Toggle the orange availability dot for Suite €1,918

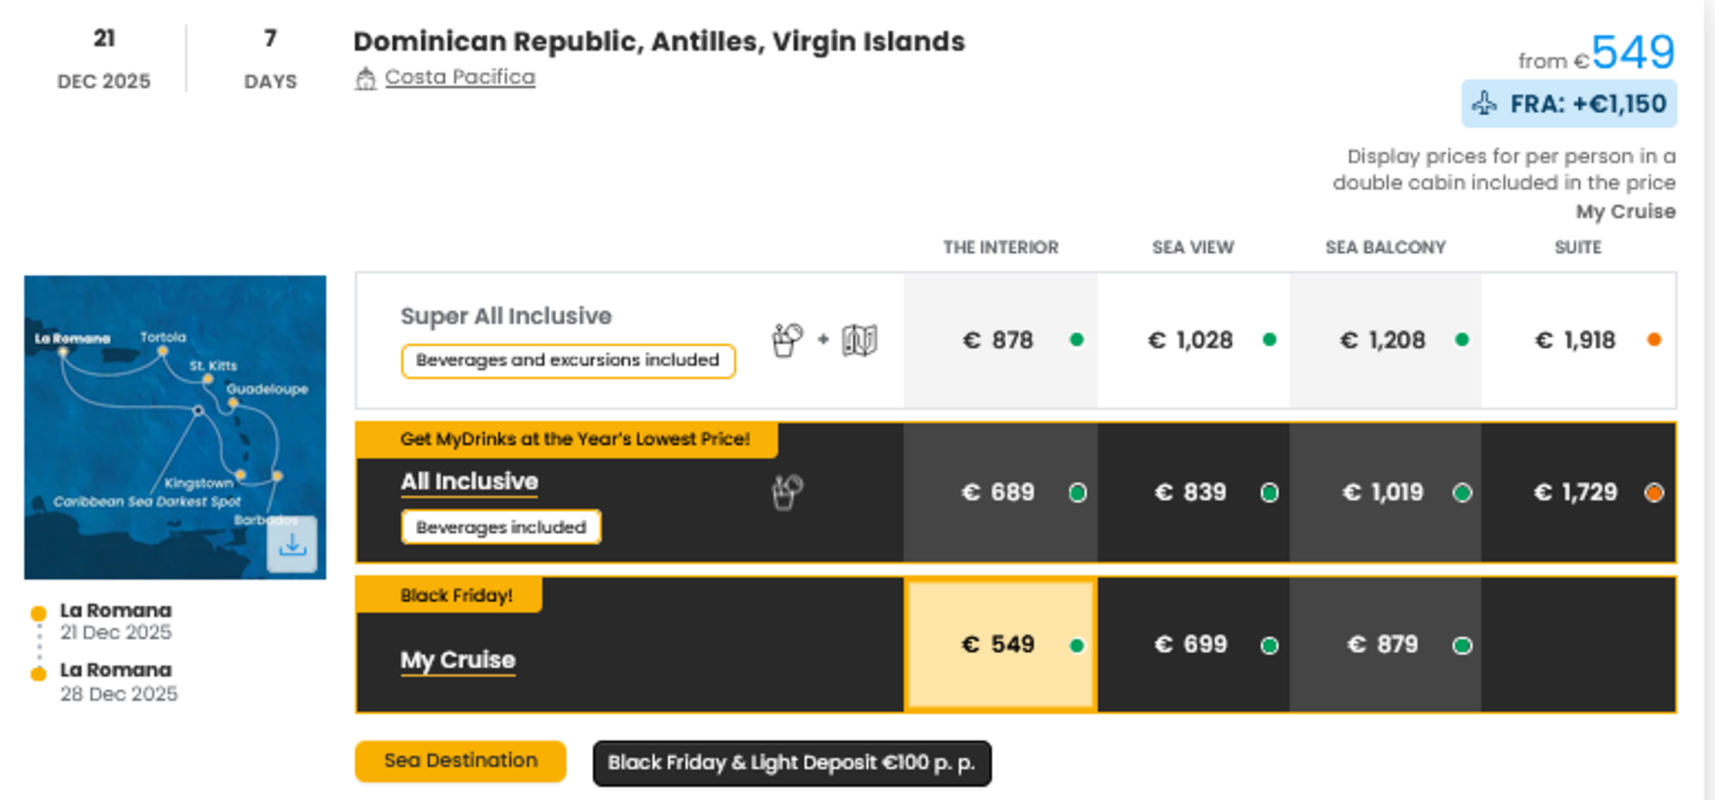(x=1655, y=340)
